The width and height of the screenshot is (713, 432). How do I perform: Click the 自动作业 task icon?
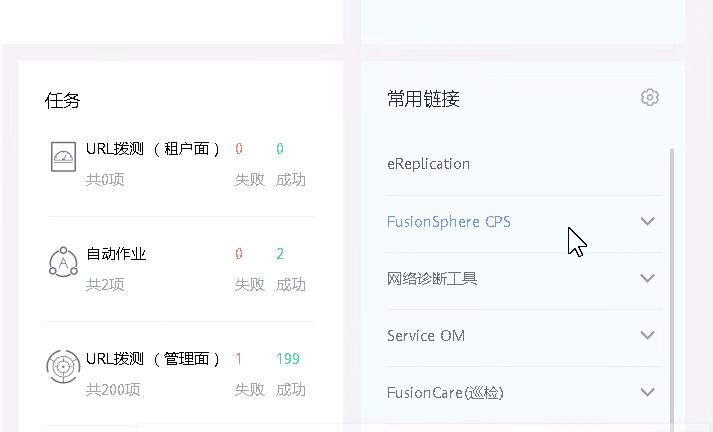coord(63,262)
